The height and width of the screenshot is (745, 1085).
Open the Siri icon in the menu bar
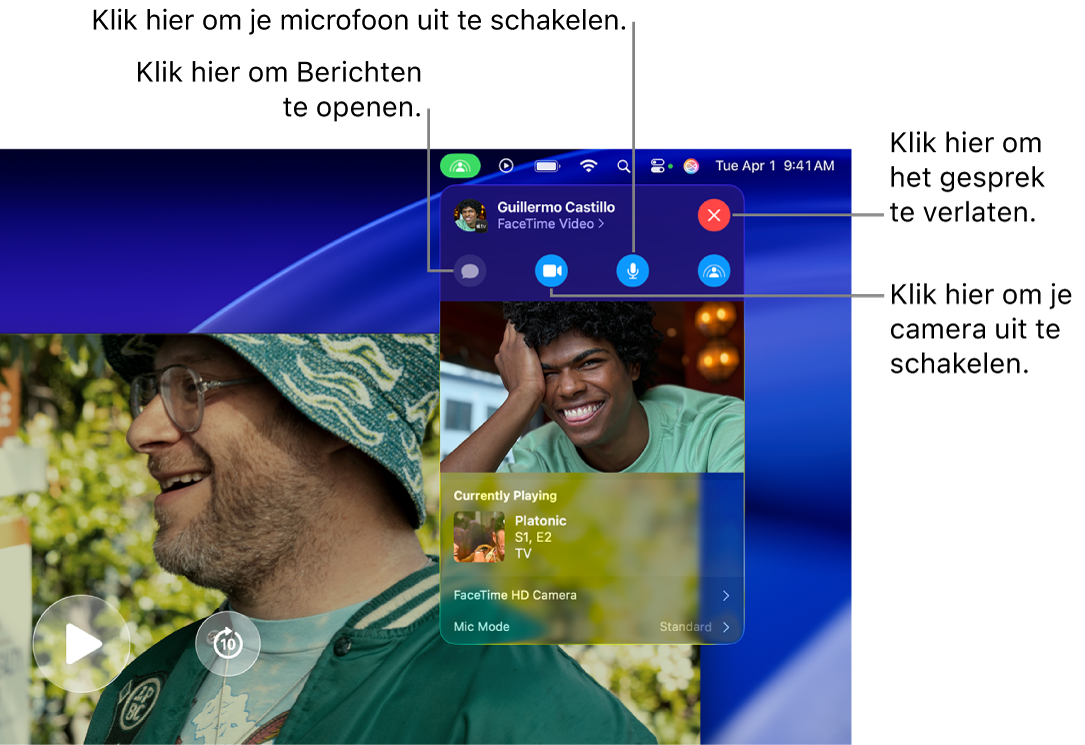(690, 165)
